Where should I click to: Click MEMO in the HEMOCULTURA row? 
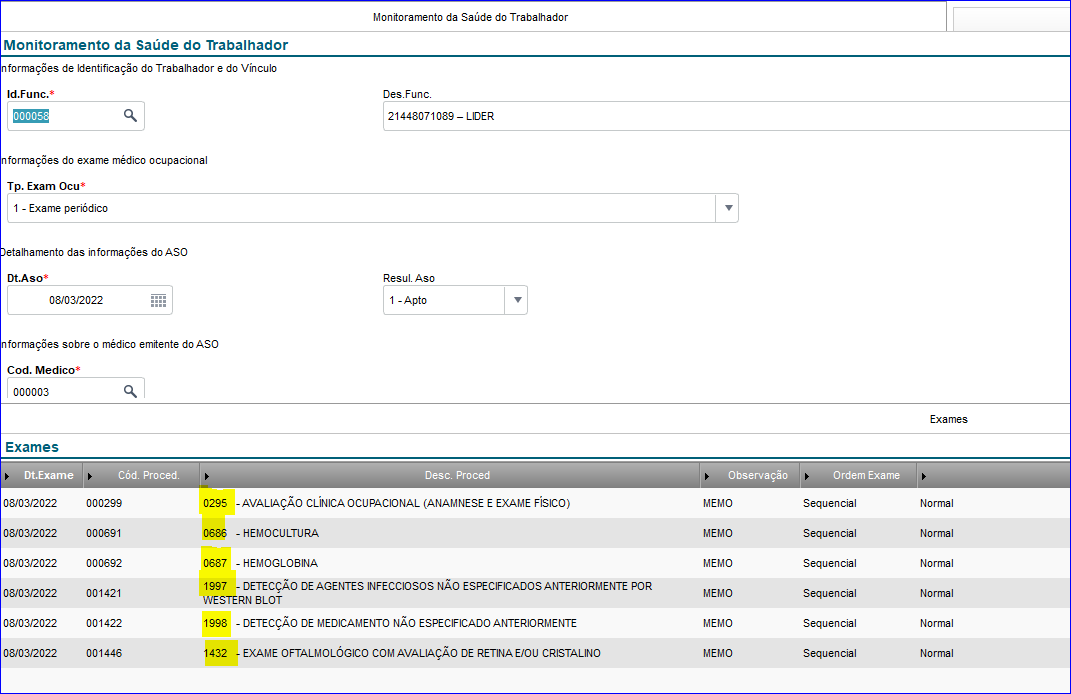pyautogui.click(x=718, y=533)
